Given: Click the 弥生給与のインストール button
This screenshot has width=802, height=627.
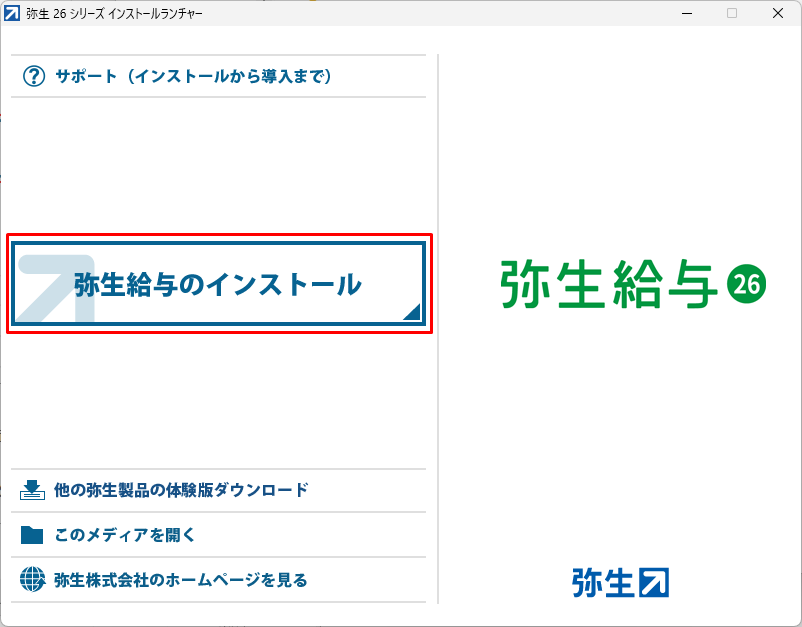Looking at the screenshot, I should [x=218, y=285].
